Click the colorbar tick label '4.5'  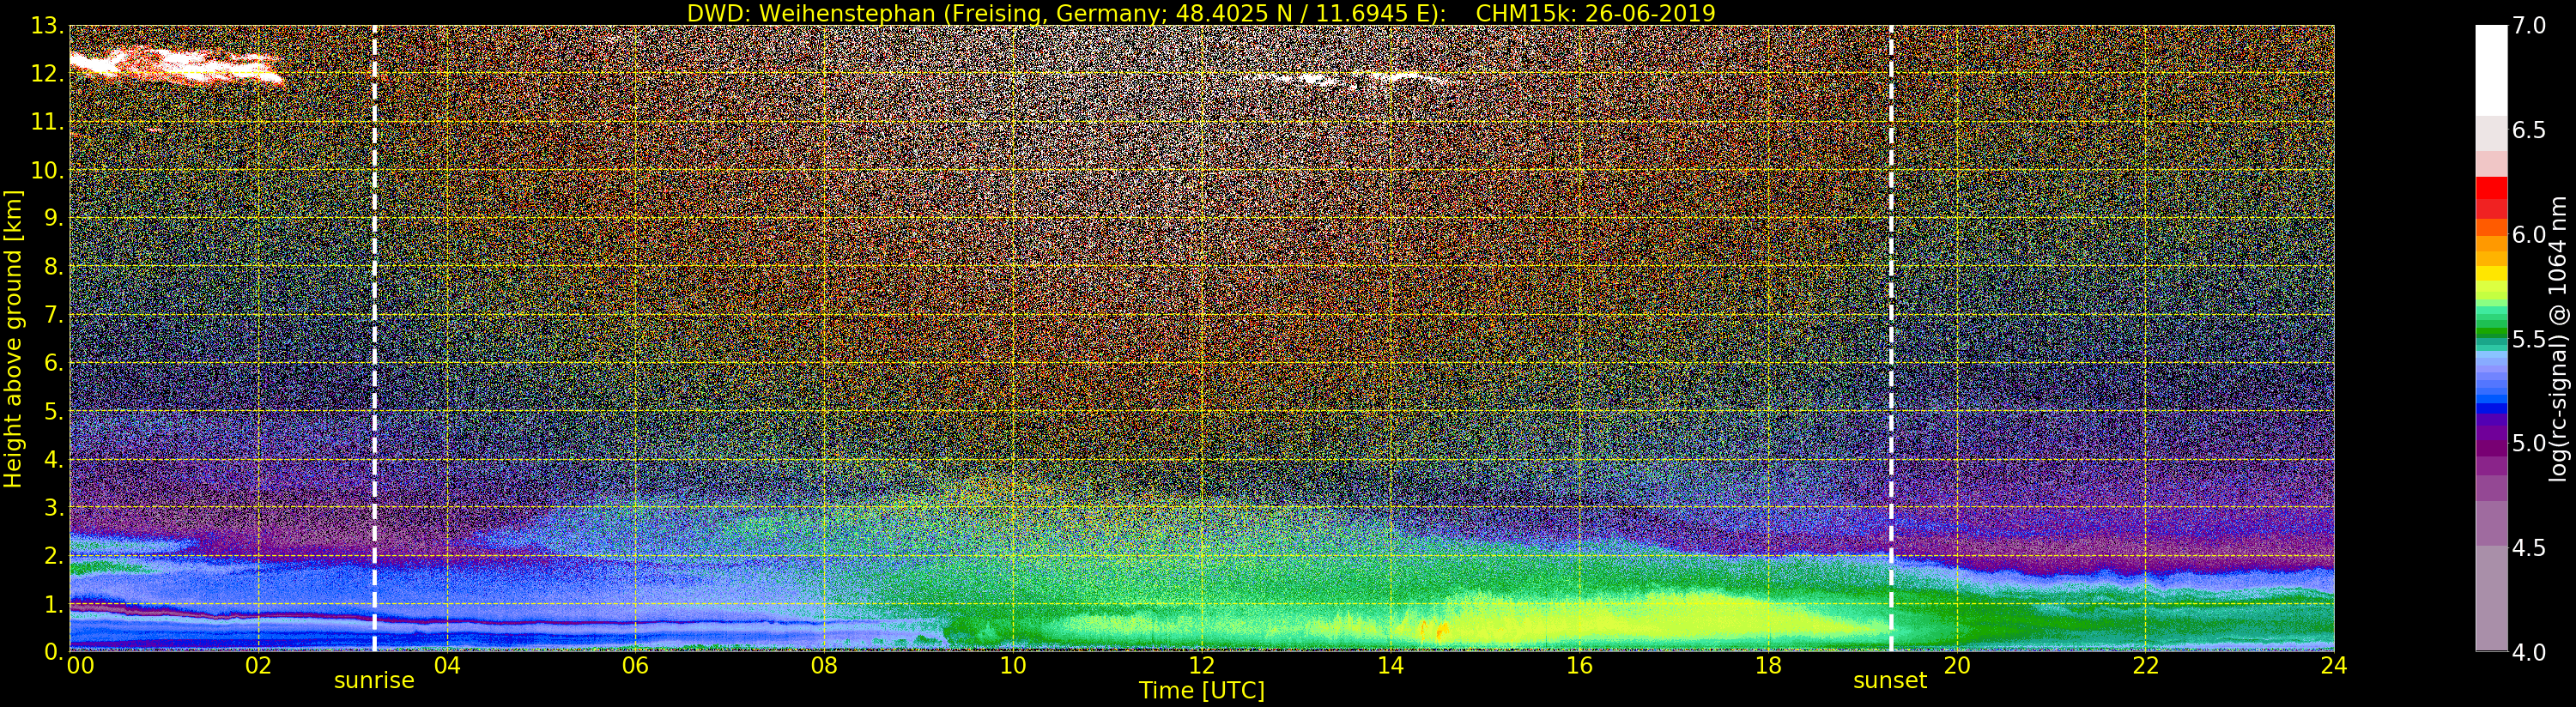tap(2528, 548)
